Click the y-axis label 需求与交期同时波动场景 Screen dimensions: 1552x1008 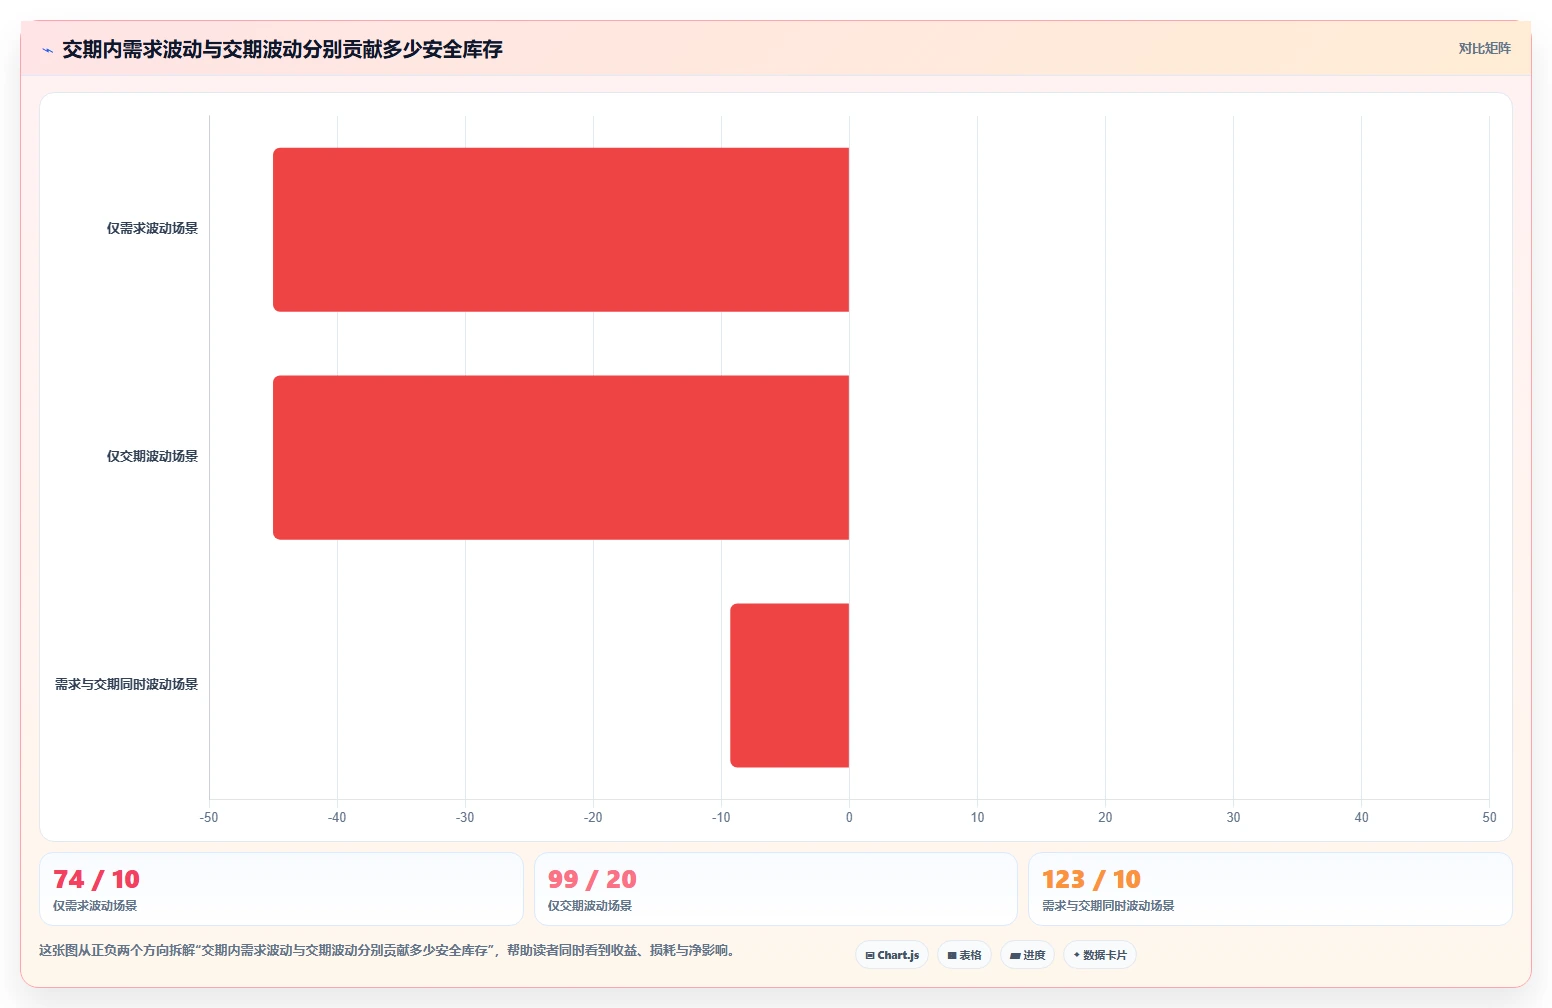(x=126, y=684)
